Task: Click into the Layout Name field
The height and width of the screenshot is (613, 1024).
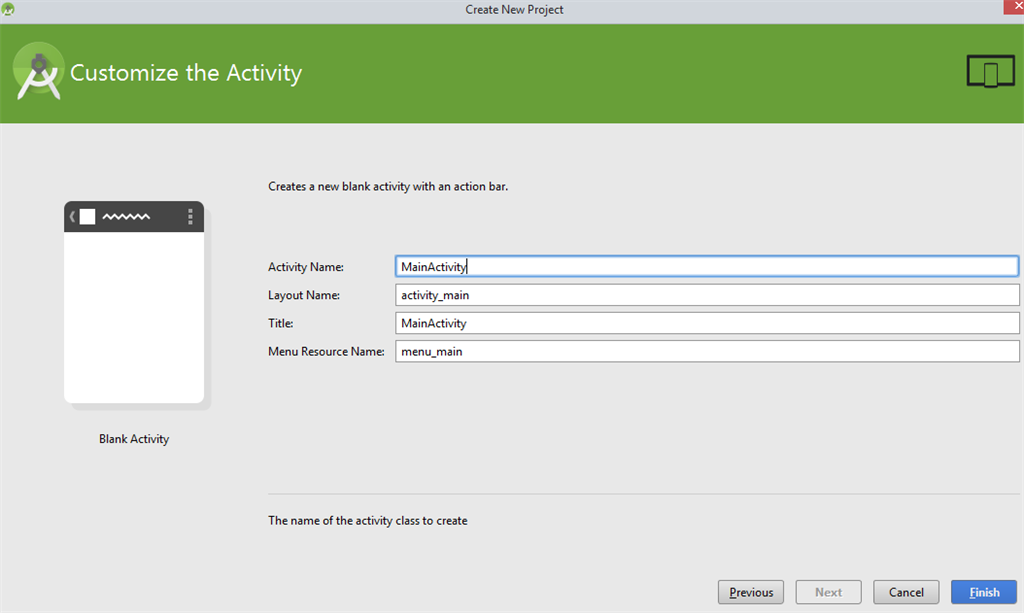Action: tap(706, 295)
